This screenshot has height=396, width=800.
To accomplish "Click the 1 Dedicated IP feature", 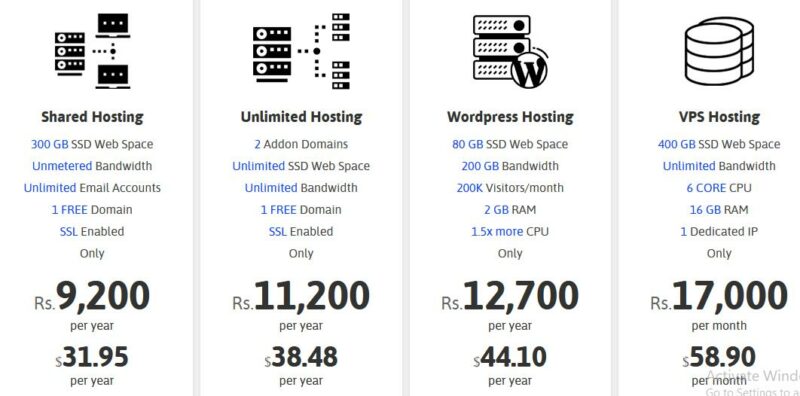I will coord(719,232).
